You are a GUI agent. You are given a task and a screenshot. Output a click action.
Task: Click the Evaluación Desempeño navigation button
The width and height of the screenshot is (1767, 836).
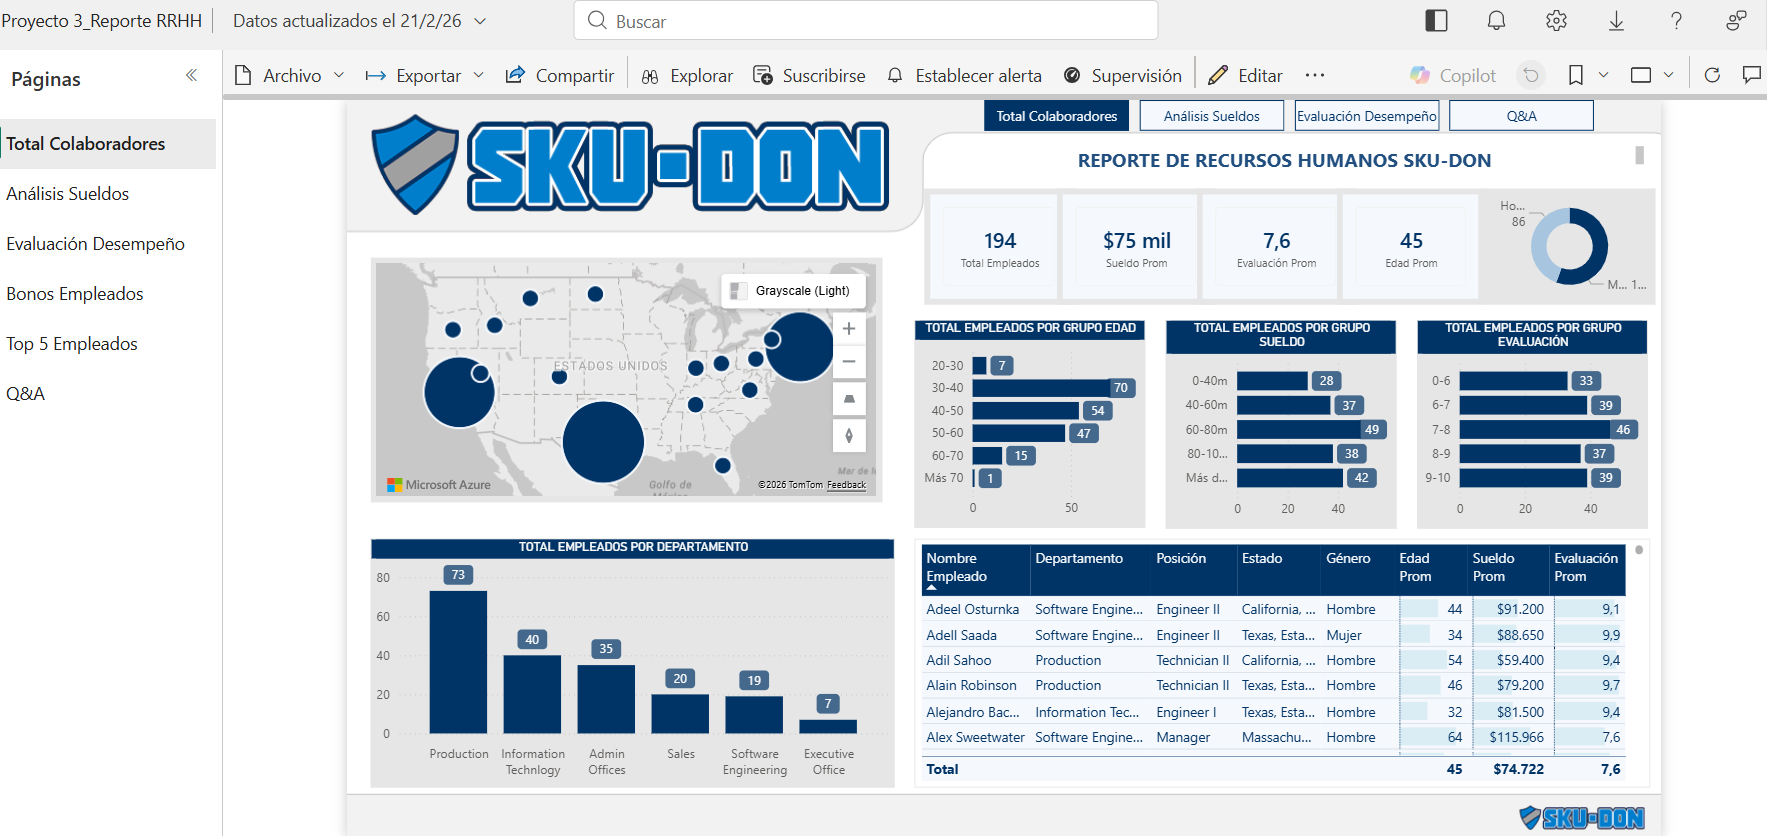point(1366,116)
